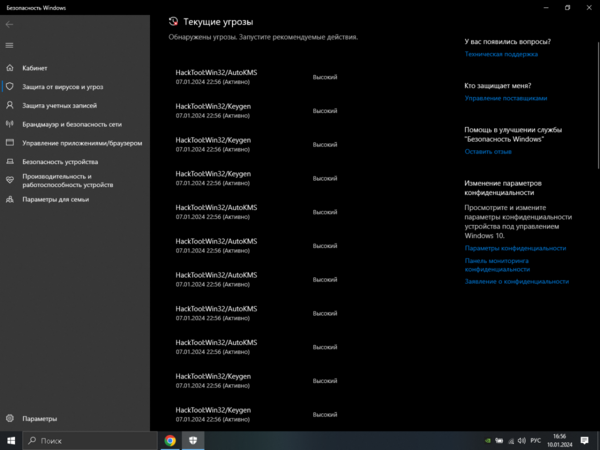Select Безопасность устройства icon in sidebar

10,161
